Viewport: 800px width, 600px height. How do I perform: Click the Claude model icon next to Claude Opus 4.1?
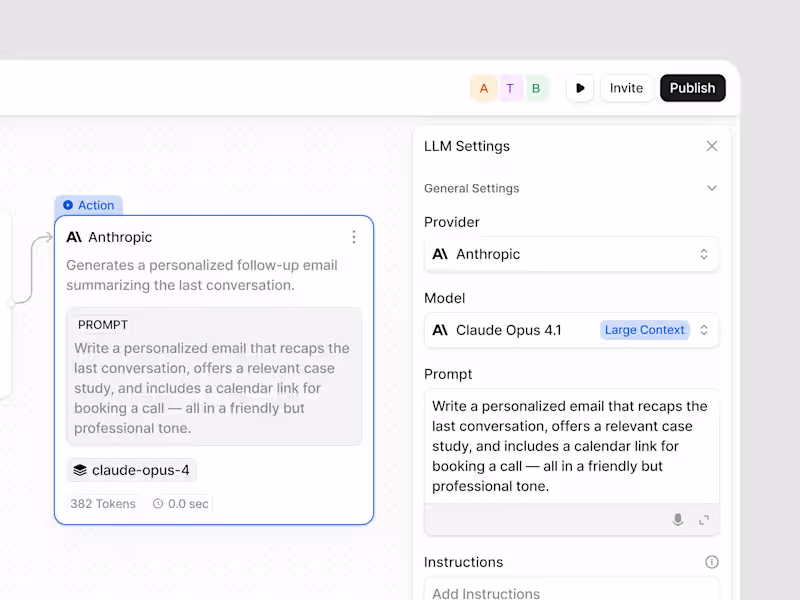(x=440, y=330)
